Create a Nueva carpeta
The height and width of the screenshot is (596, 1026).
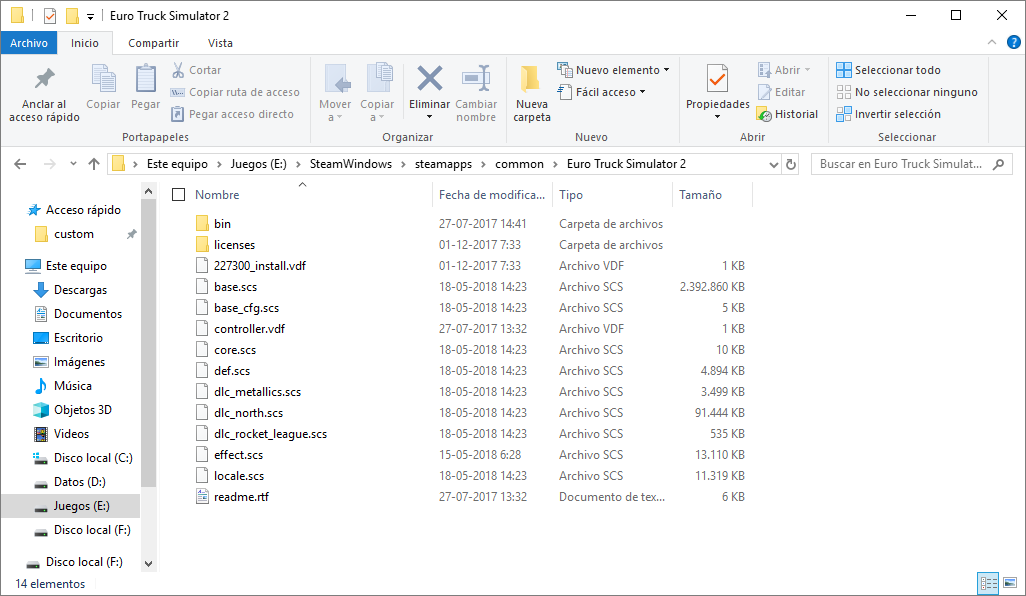pos(531,94)
